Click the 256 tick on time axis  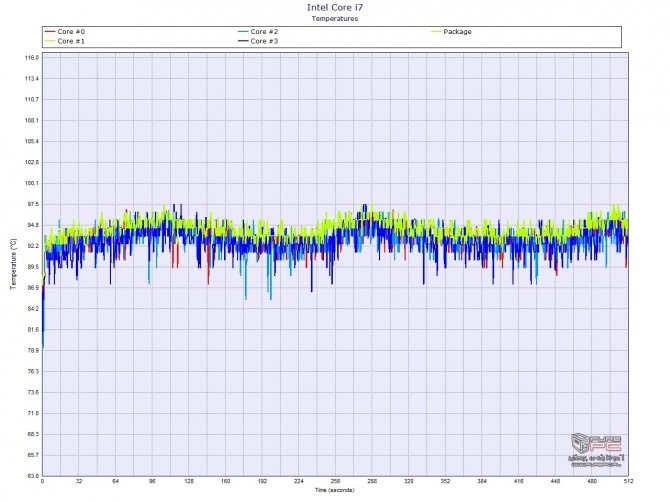pos(335,481)
